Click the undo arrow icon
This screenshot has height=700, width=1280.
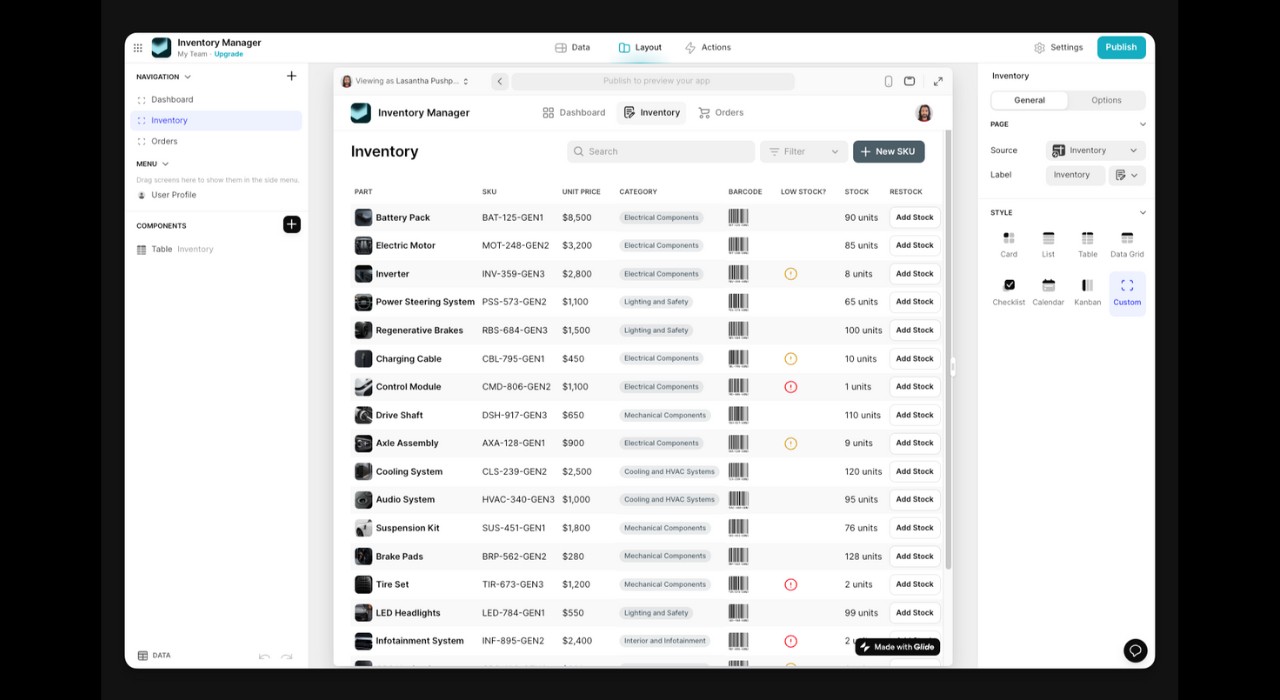click(264, 656)
